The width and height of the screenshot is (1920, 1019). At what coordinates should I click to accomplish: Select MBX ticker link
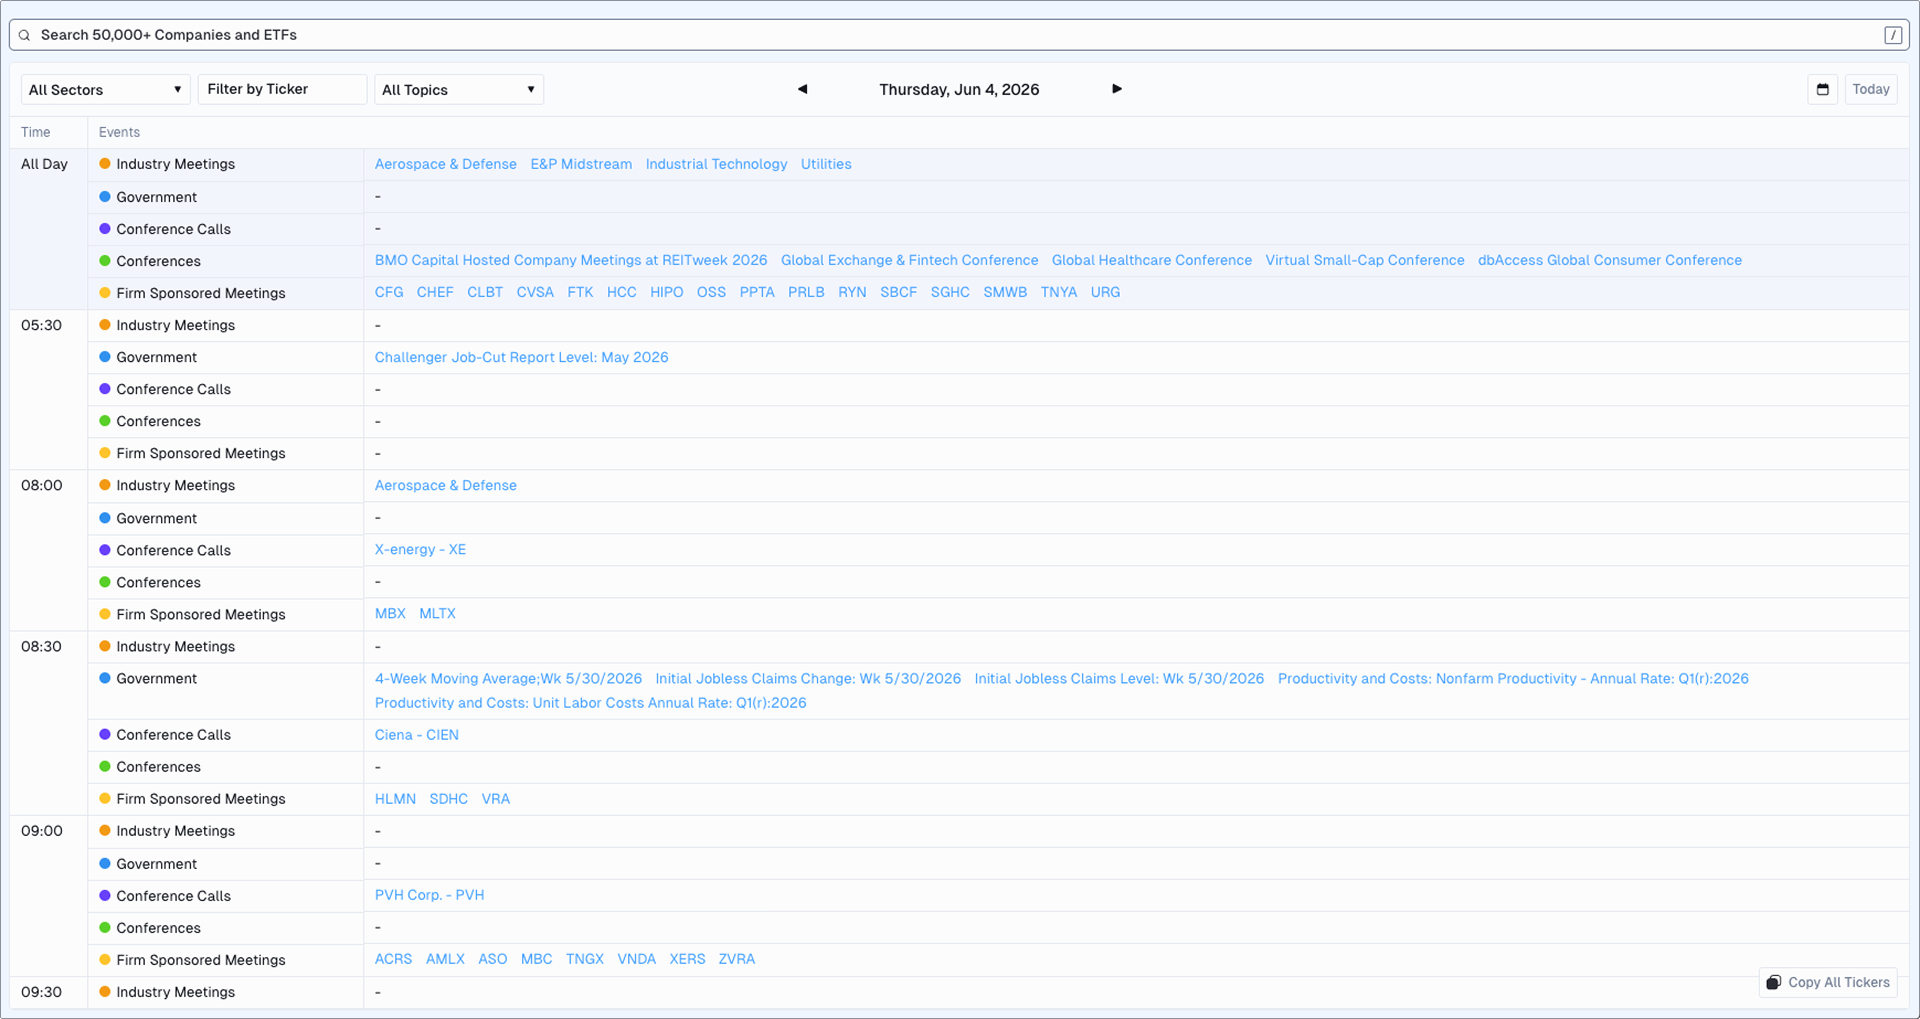point(390,613)
